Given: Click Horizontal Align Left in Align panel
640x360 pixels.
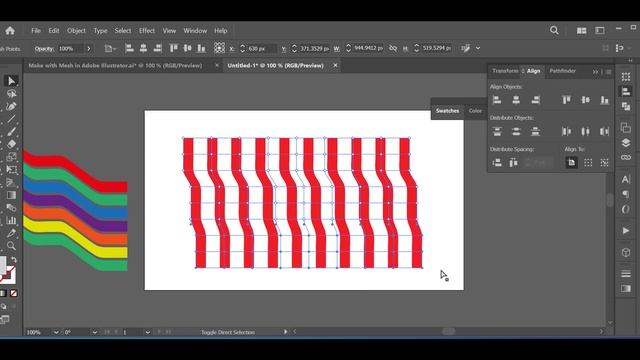Looking at the screenshot, I should (x=497, y=100).
